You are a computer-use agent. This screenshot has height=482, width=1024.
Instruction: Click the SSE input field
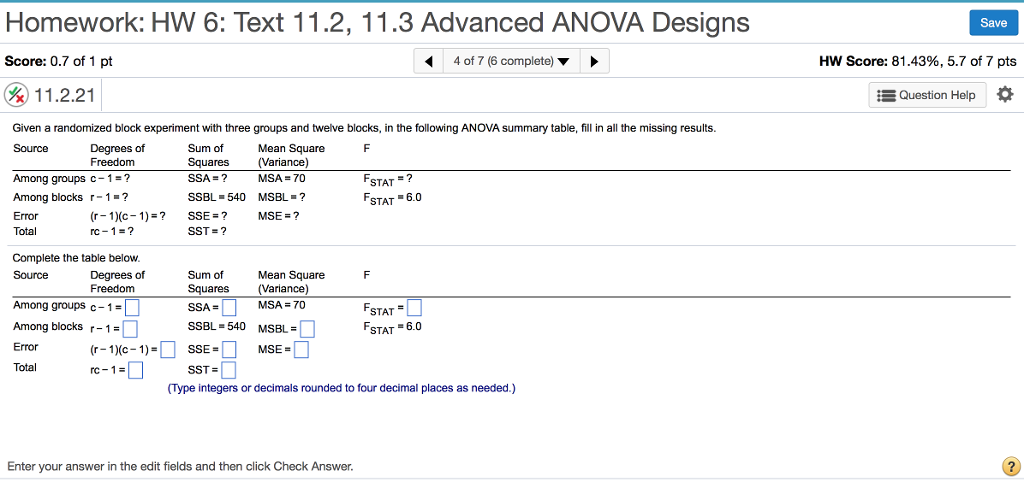(228, 350)
